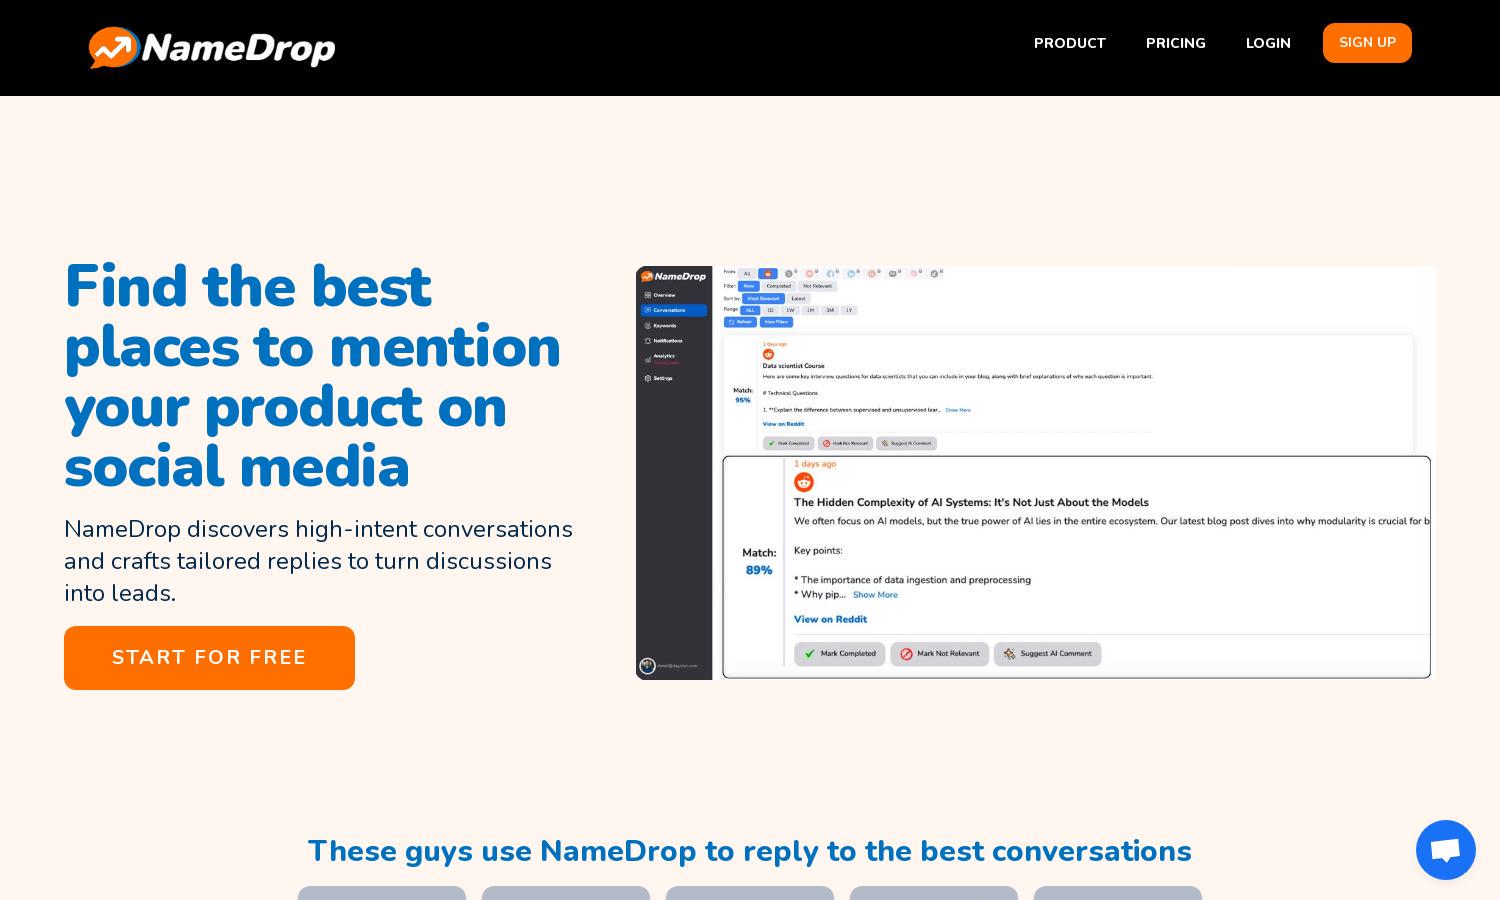
Task: Click the START FOR FREE button
Action: tap(209, 658)
